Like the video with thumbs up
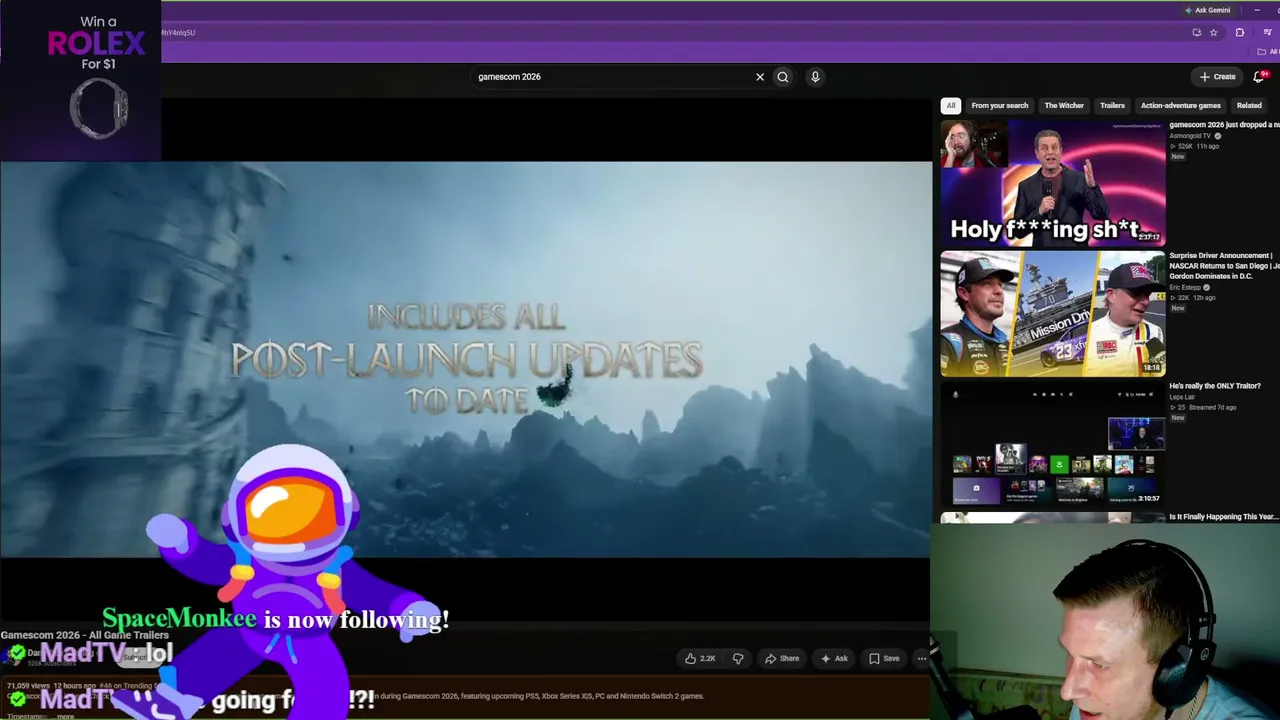The image size is (1280, 720). pos(700,658)
